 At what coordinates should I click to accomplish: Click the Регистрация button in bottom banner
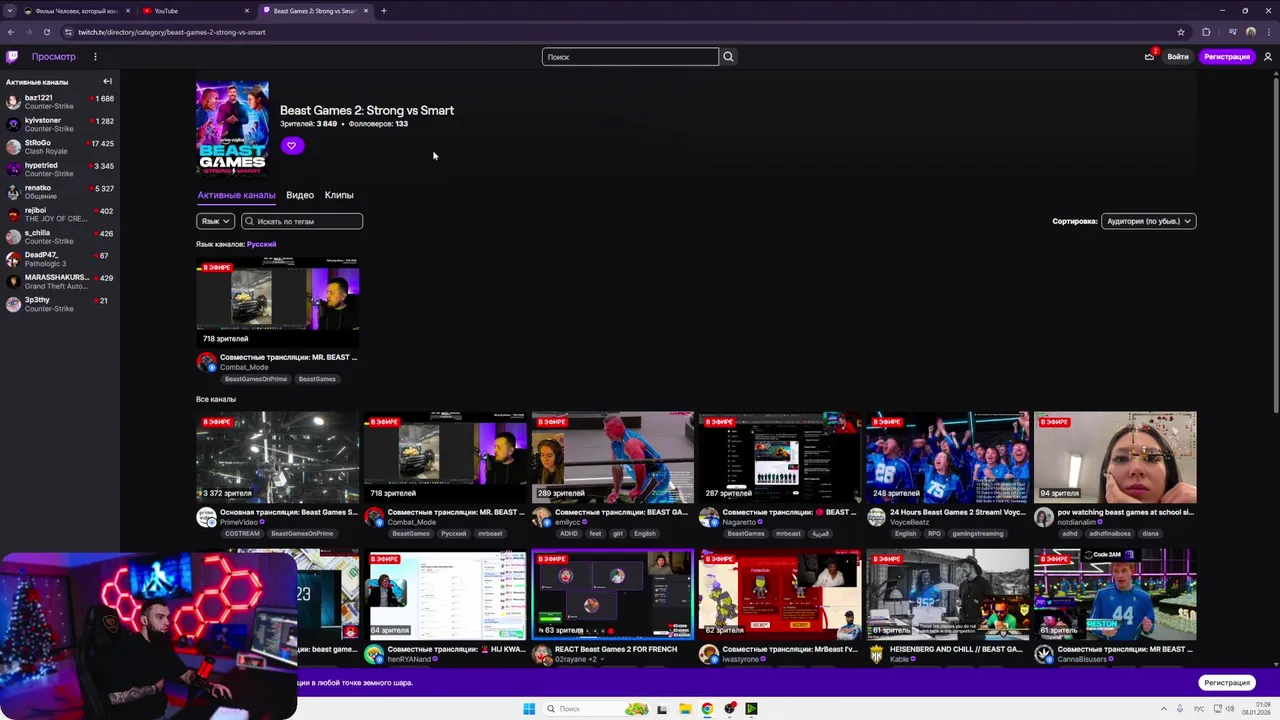coord(1227,683)
